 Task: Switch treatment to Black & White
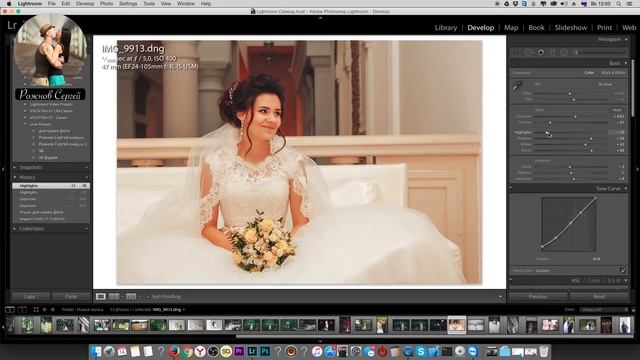(613, 73)
